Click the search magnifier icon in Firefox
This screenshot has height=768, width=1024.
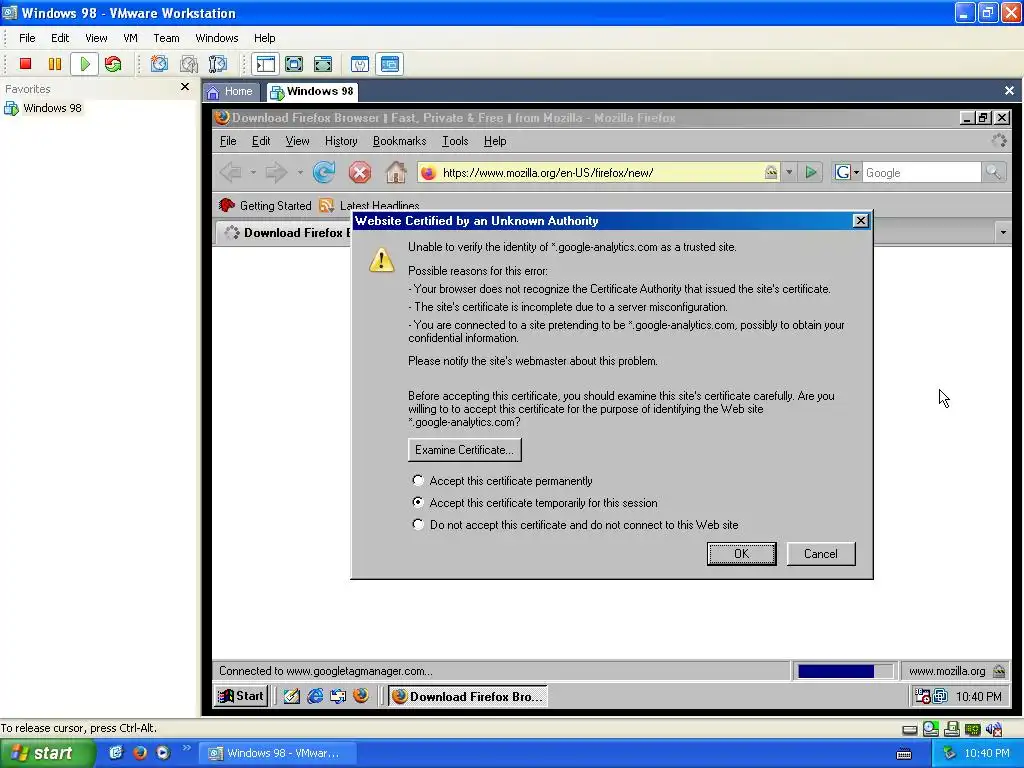993,172
